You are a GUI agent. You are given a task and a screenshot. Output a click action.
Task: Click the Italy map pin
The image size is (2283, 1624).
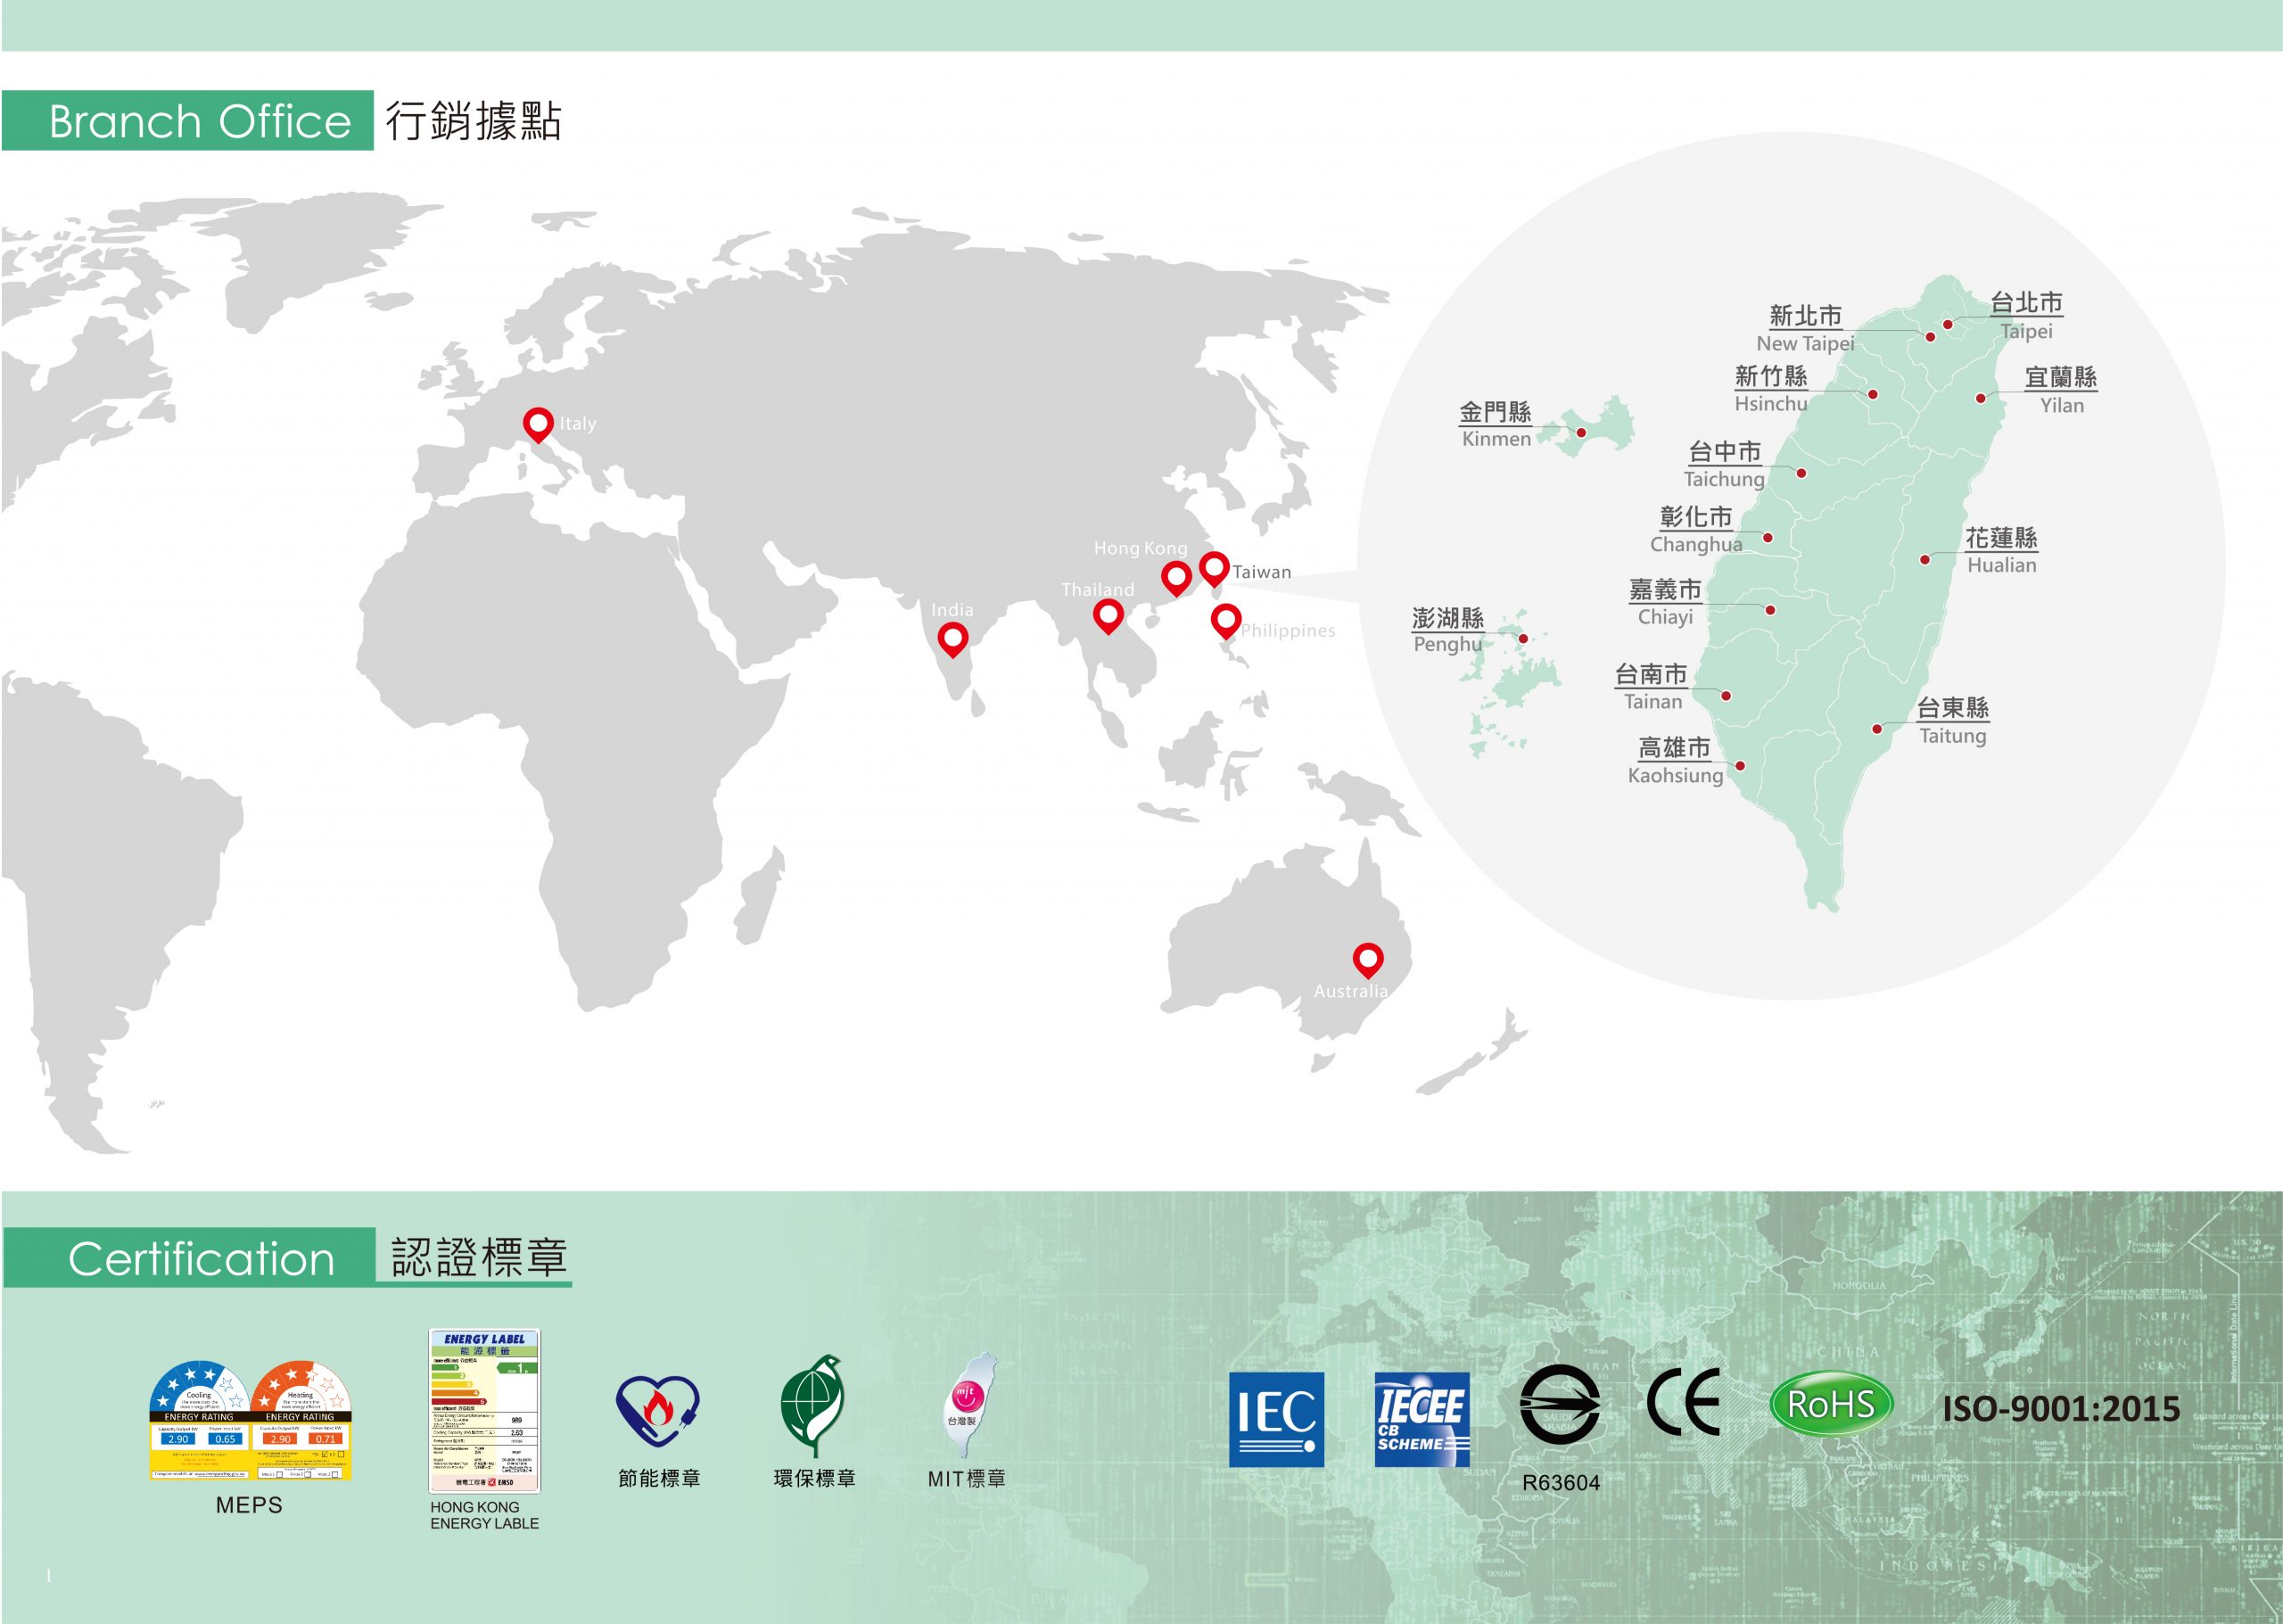(538, 424)
